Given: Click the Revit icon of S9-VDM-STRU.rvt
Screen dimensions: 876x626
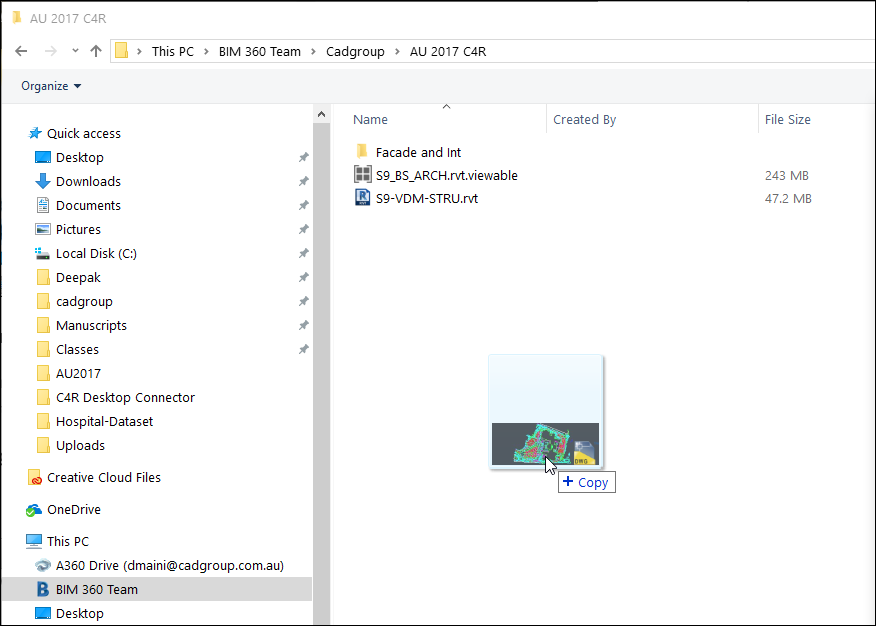Looking at the screenshot, I should (362, 197).
